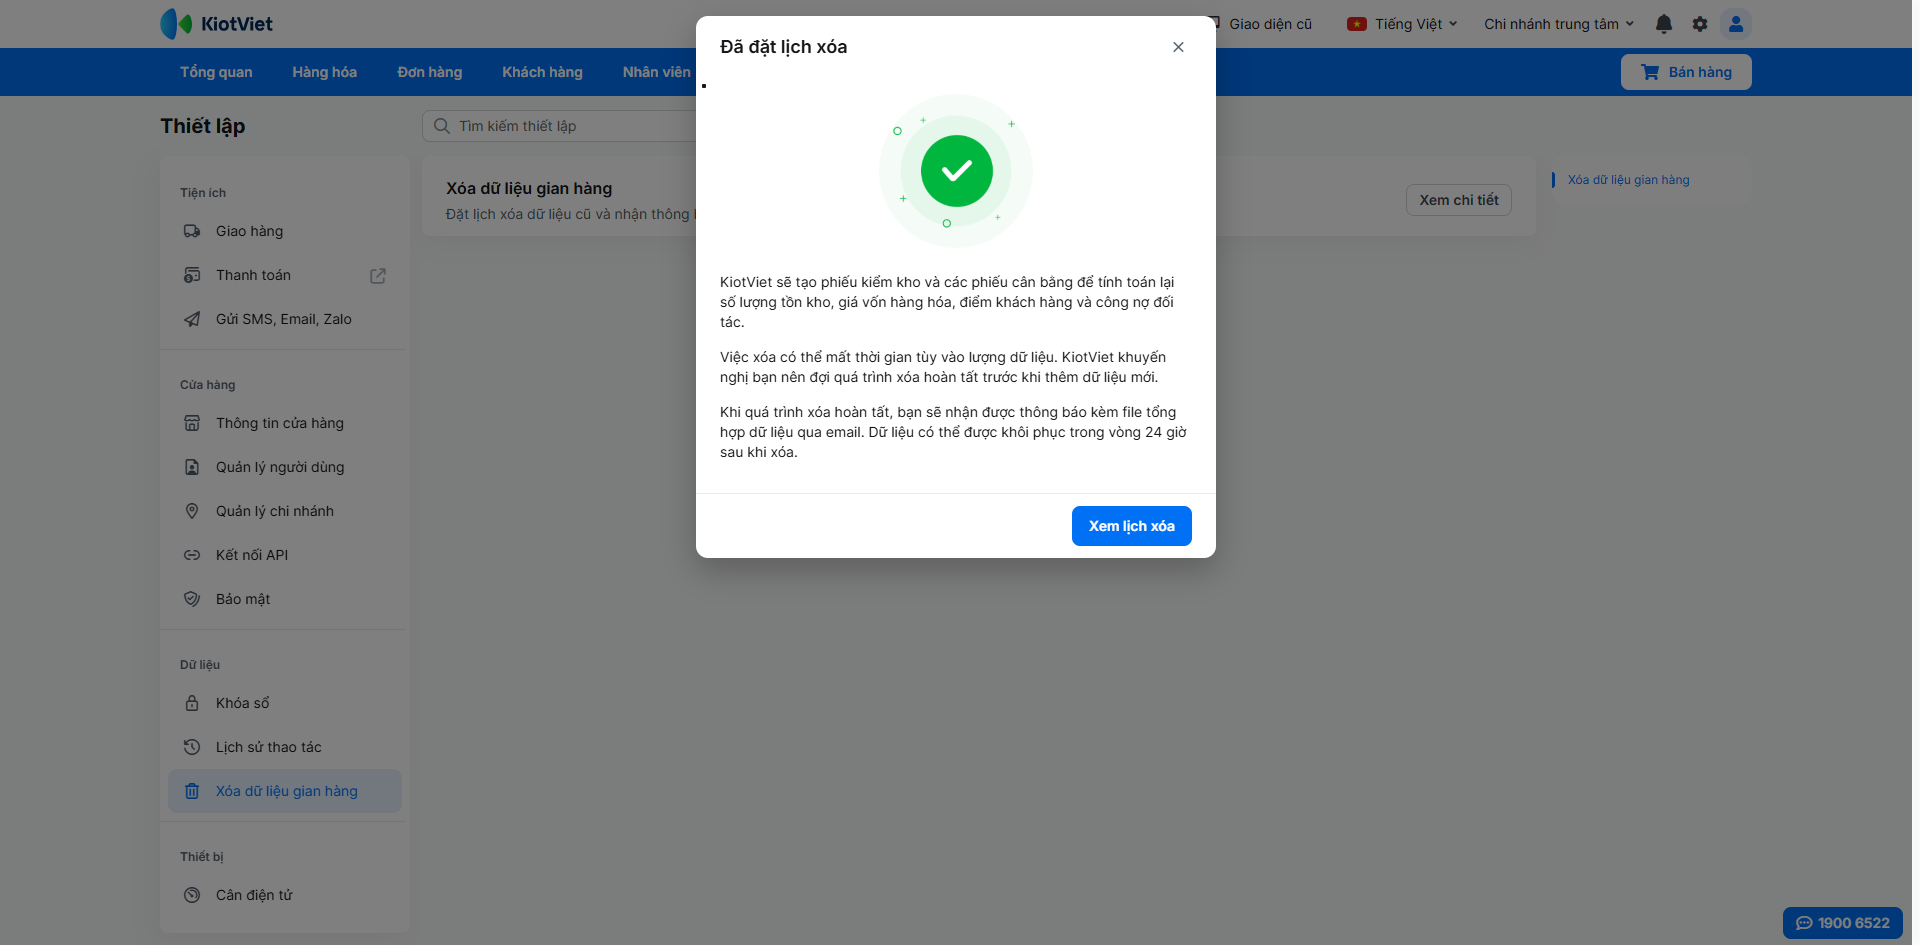This screenshot has width=1920, height=945.
Task: Close the Đã đặt lịch xóa dialog
Action: [x=1178, y=47]
